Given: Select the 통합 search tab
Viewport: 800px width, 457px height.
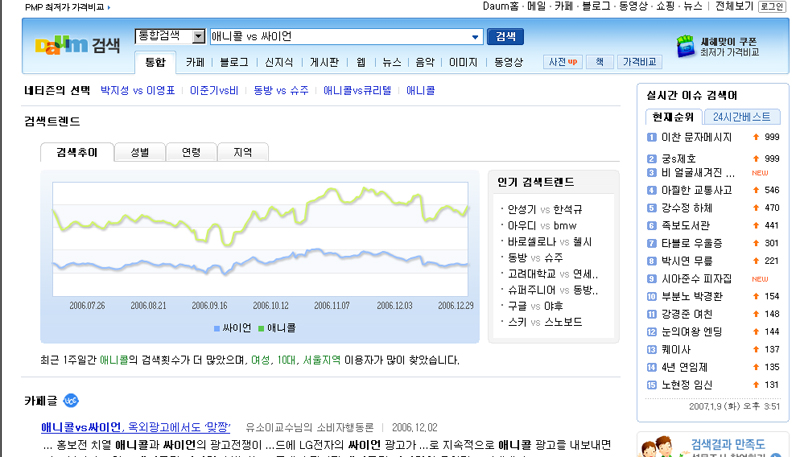Looking at the screenshot, I should pyautogui.click(x=155, y=62).
